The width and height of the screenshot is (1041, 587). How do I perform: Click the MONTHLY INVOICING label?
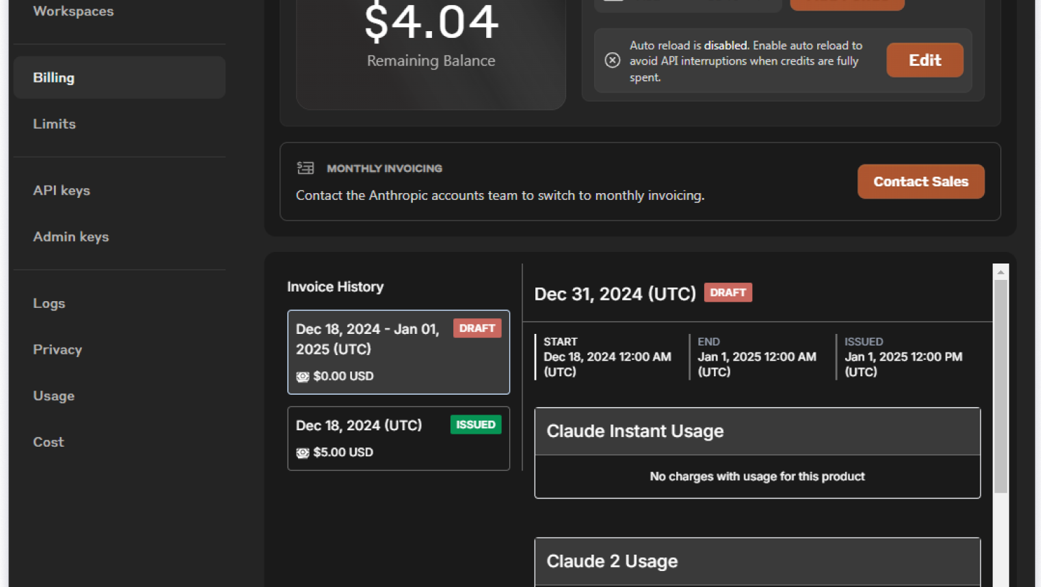384,169
